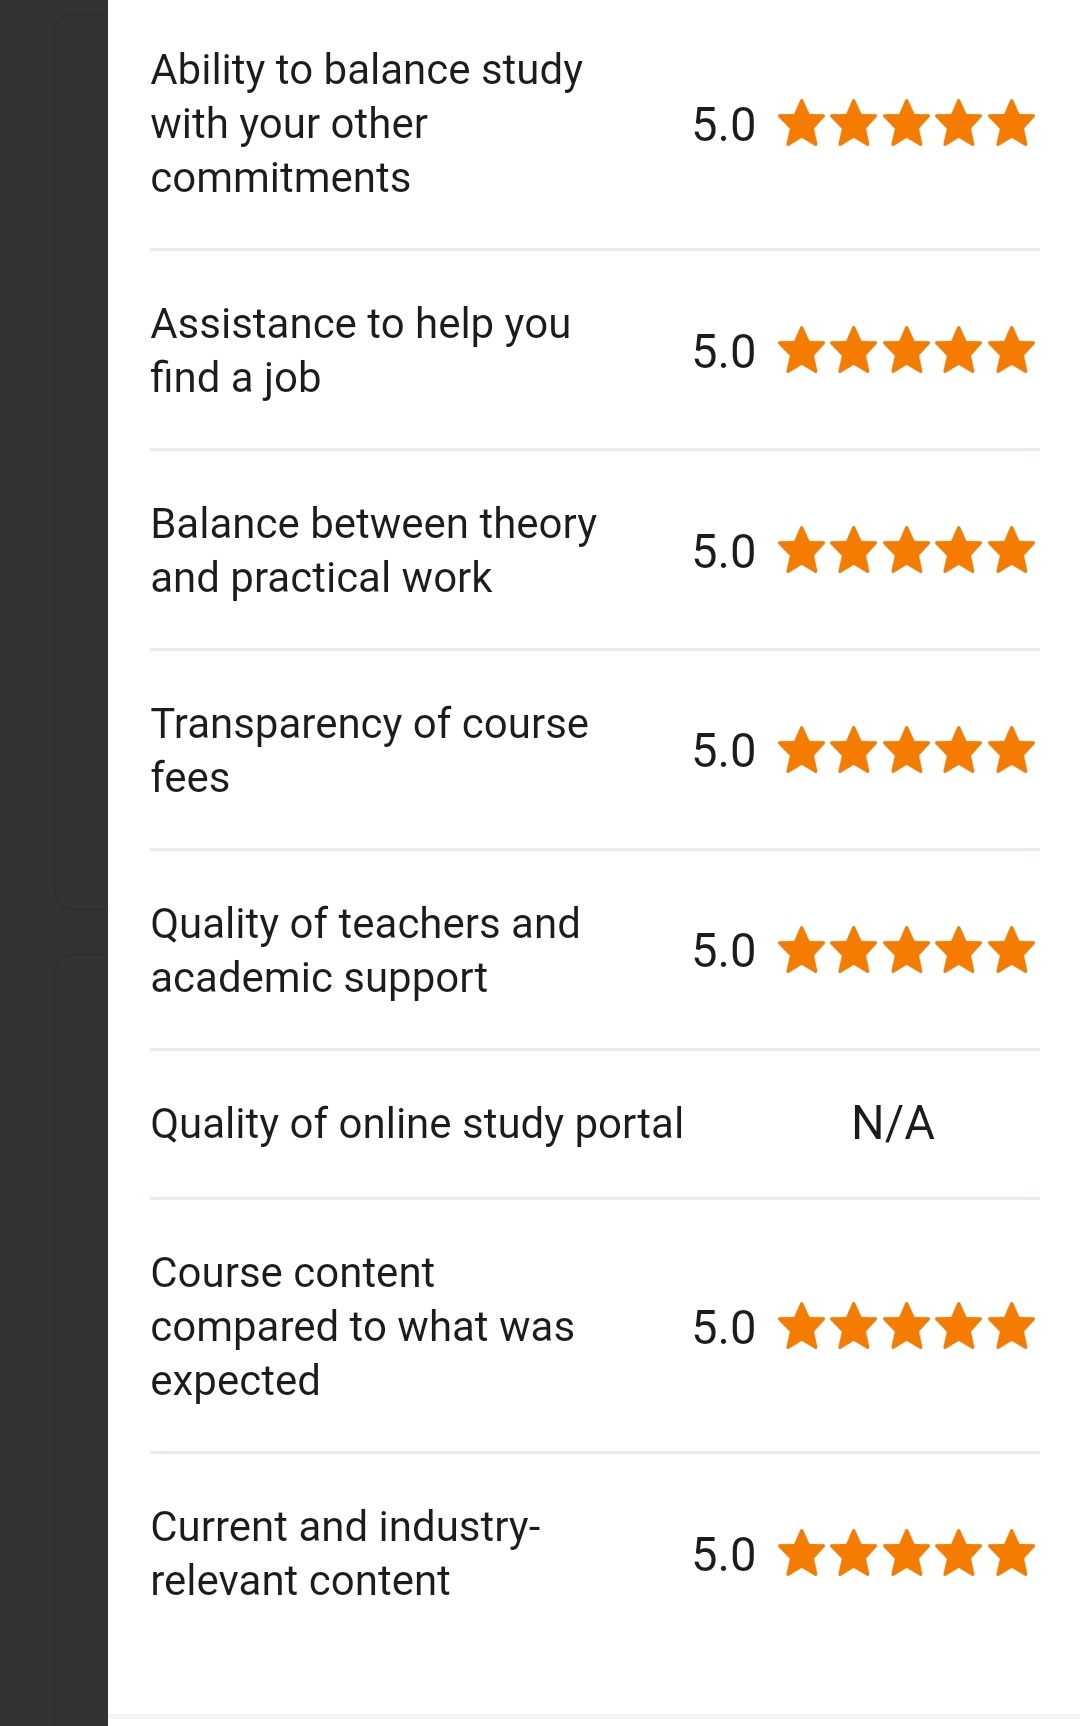
Task: Tap 'Quality of teachers and academic support'
Action: pos(365,951)
